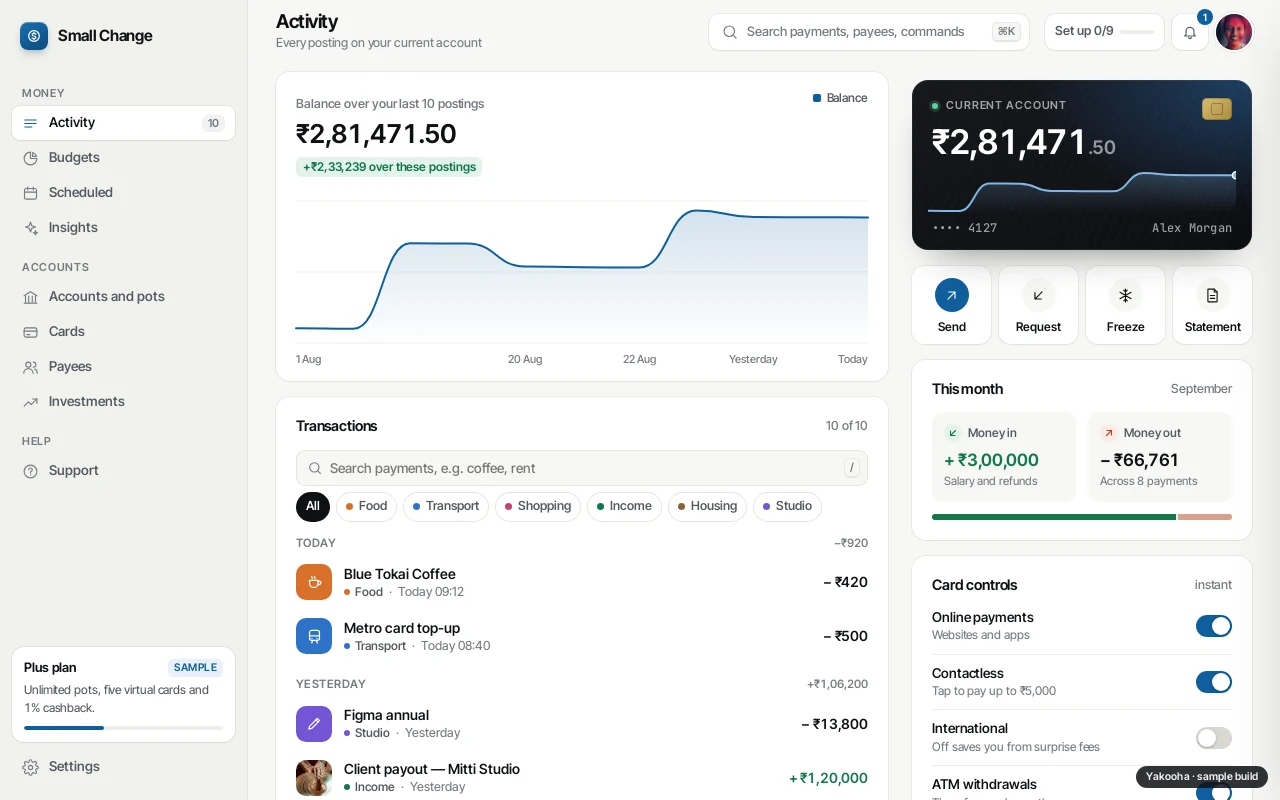
Task: Click the Money in arrow icon
Action: tap(952, 433)
